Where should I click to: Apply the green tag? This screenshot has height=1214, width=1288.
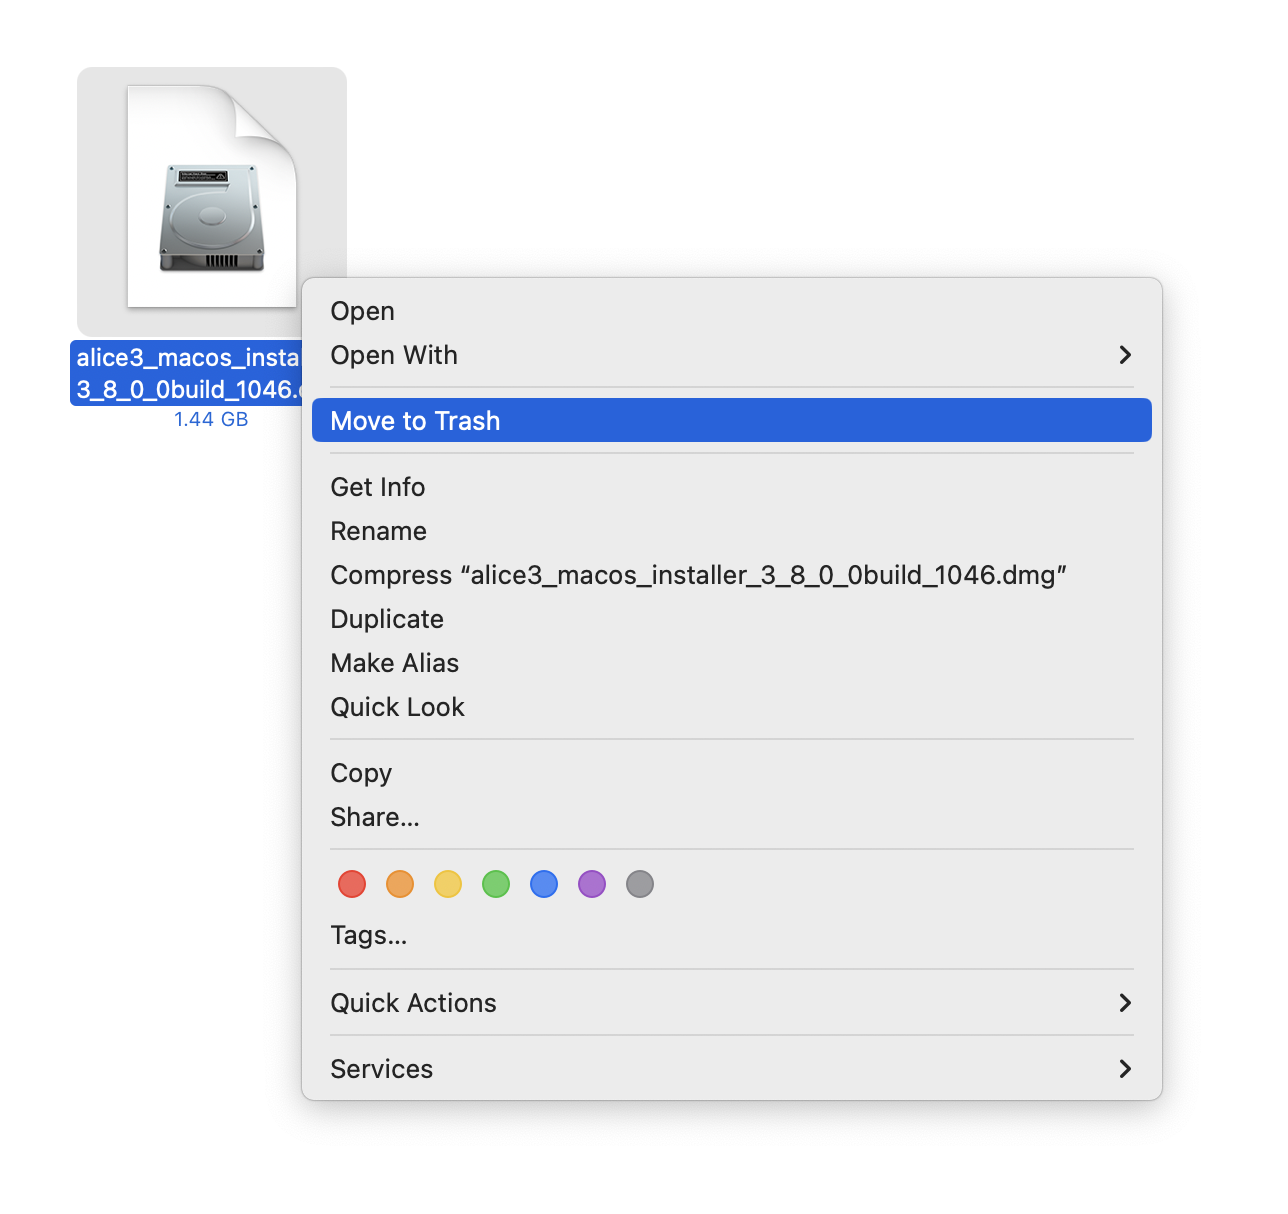click(x=495, y=884)
